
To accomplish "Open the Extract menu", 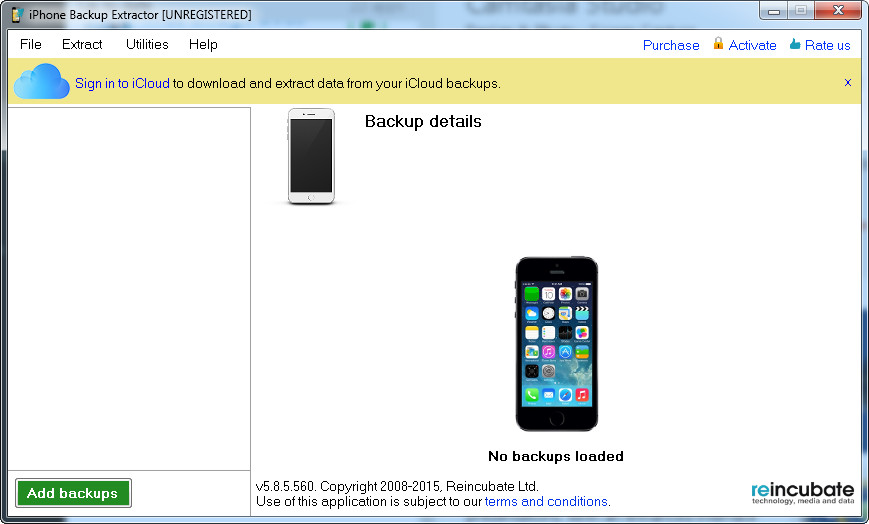I will [82, 44].
